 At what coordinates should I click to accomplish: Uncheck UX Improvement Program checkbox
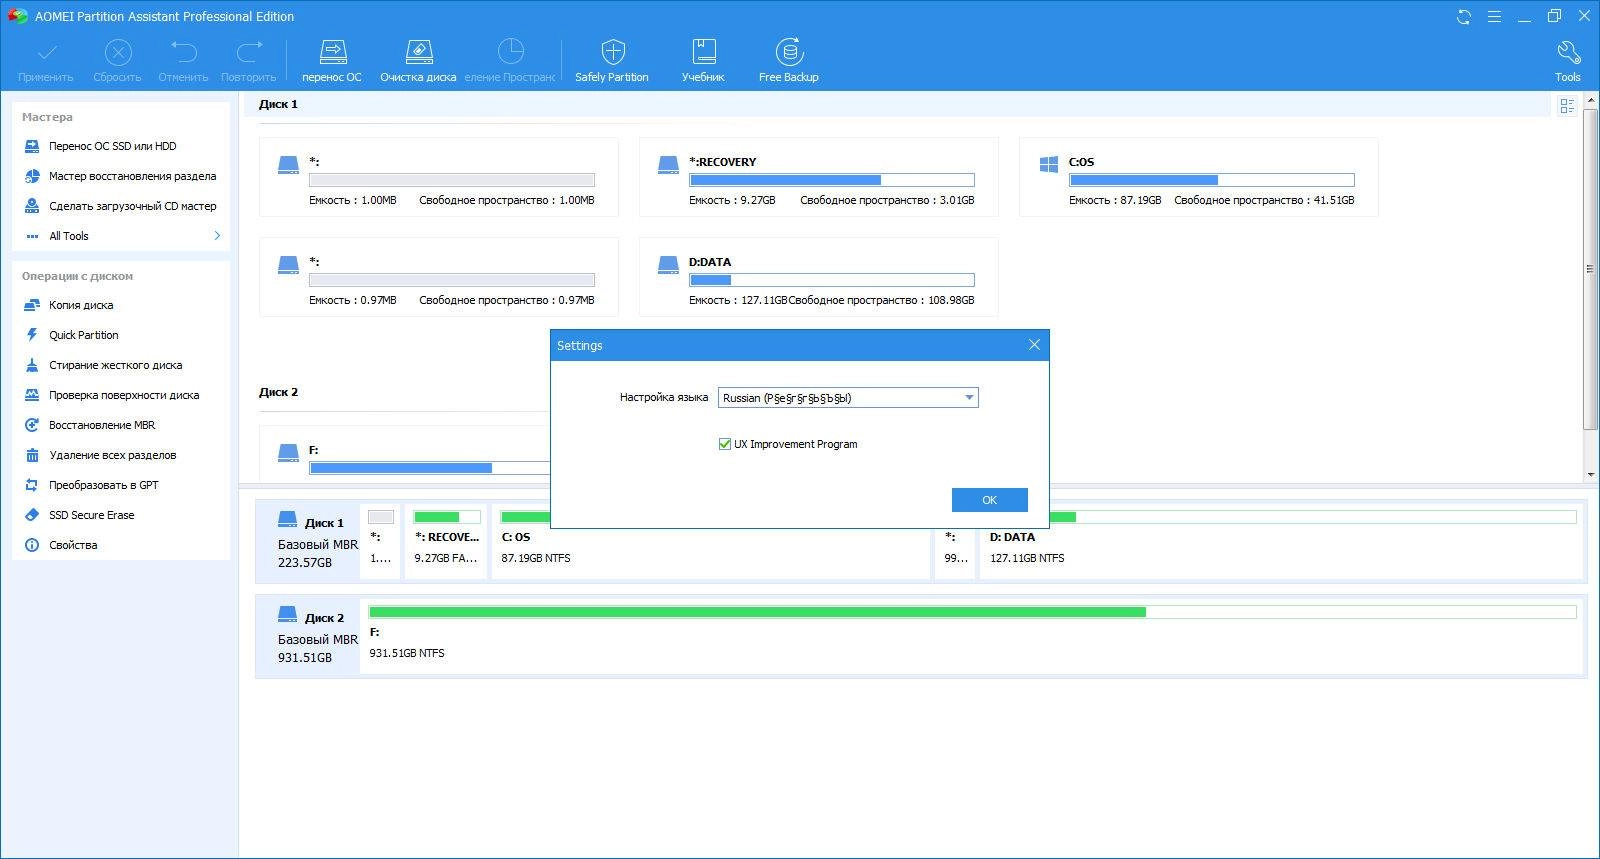tap(725, 444)
